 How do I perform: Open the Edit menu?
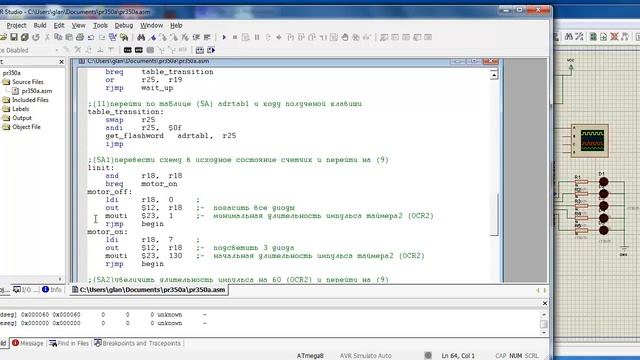[59, 25]
